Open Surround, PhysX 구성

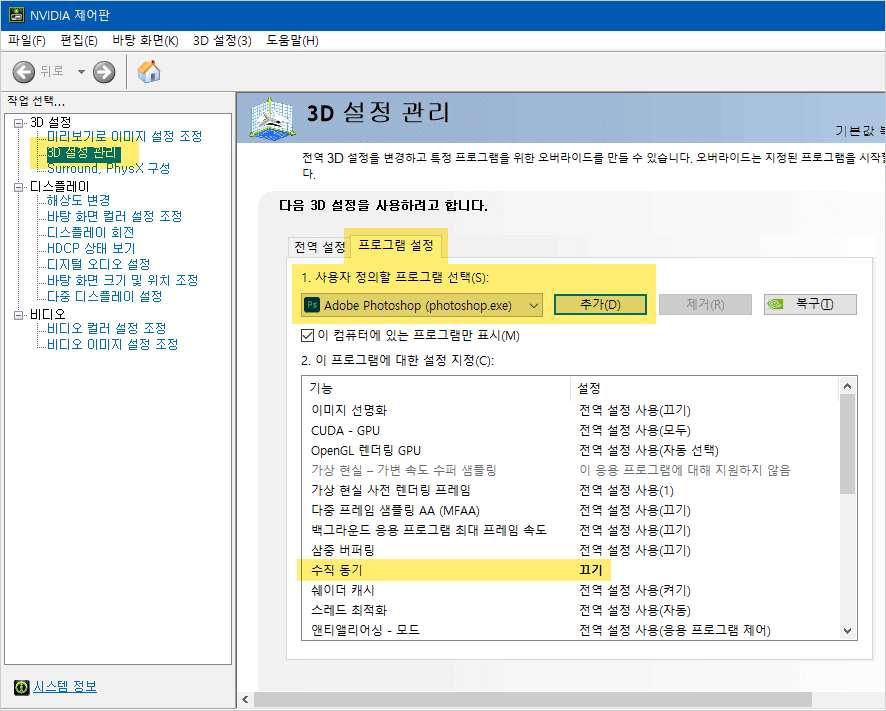click(x=108, y=168)
